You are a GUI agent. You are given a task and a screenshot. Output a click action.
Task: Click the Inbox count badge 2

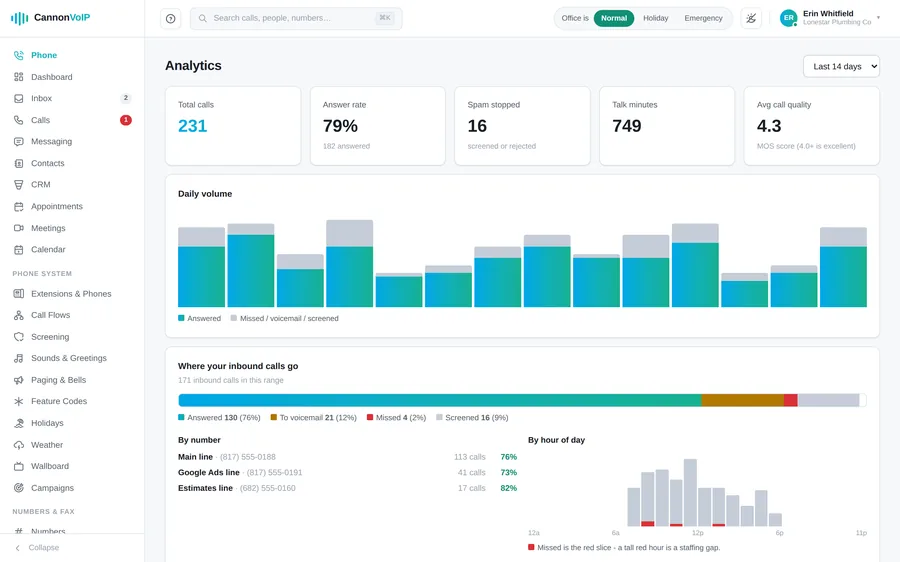(126, 98)
